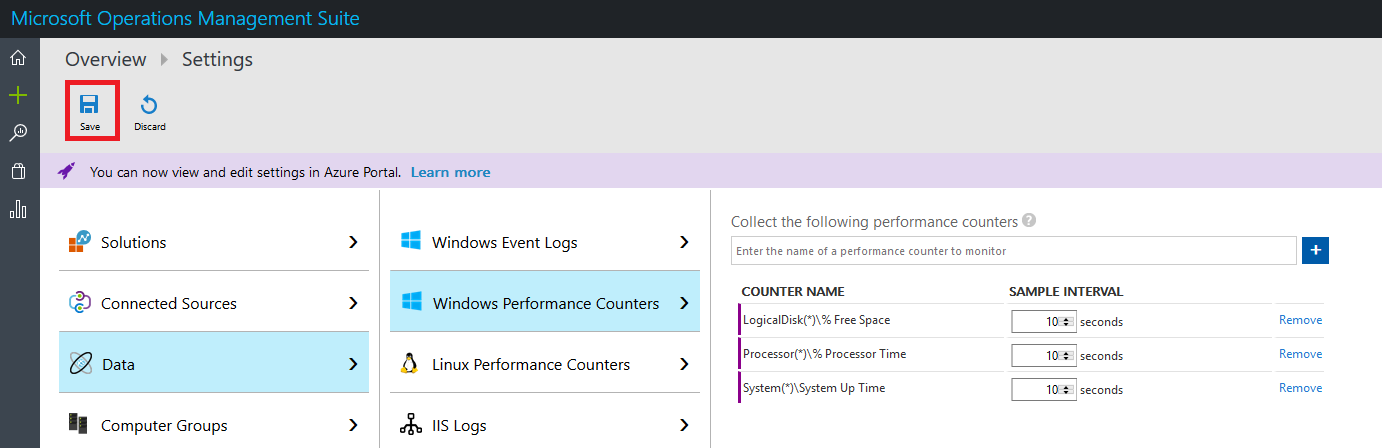This screenshot has height=448, width=1382.
Task: Focus the performance counter name input field
Action: click(1014, 251)
